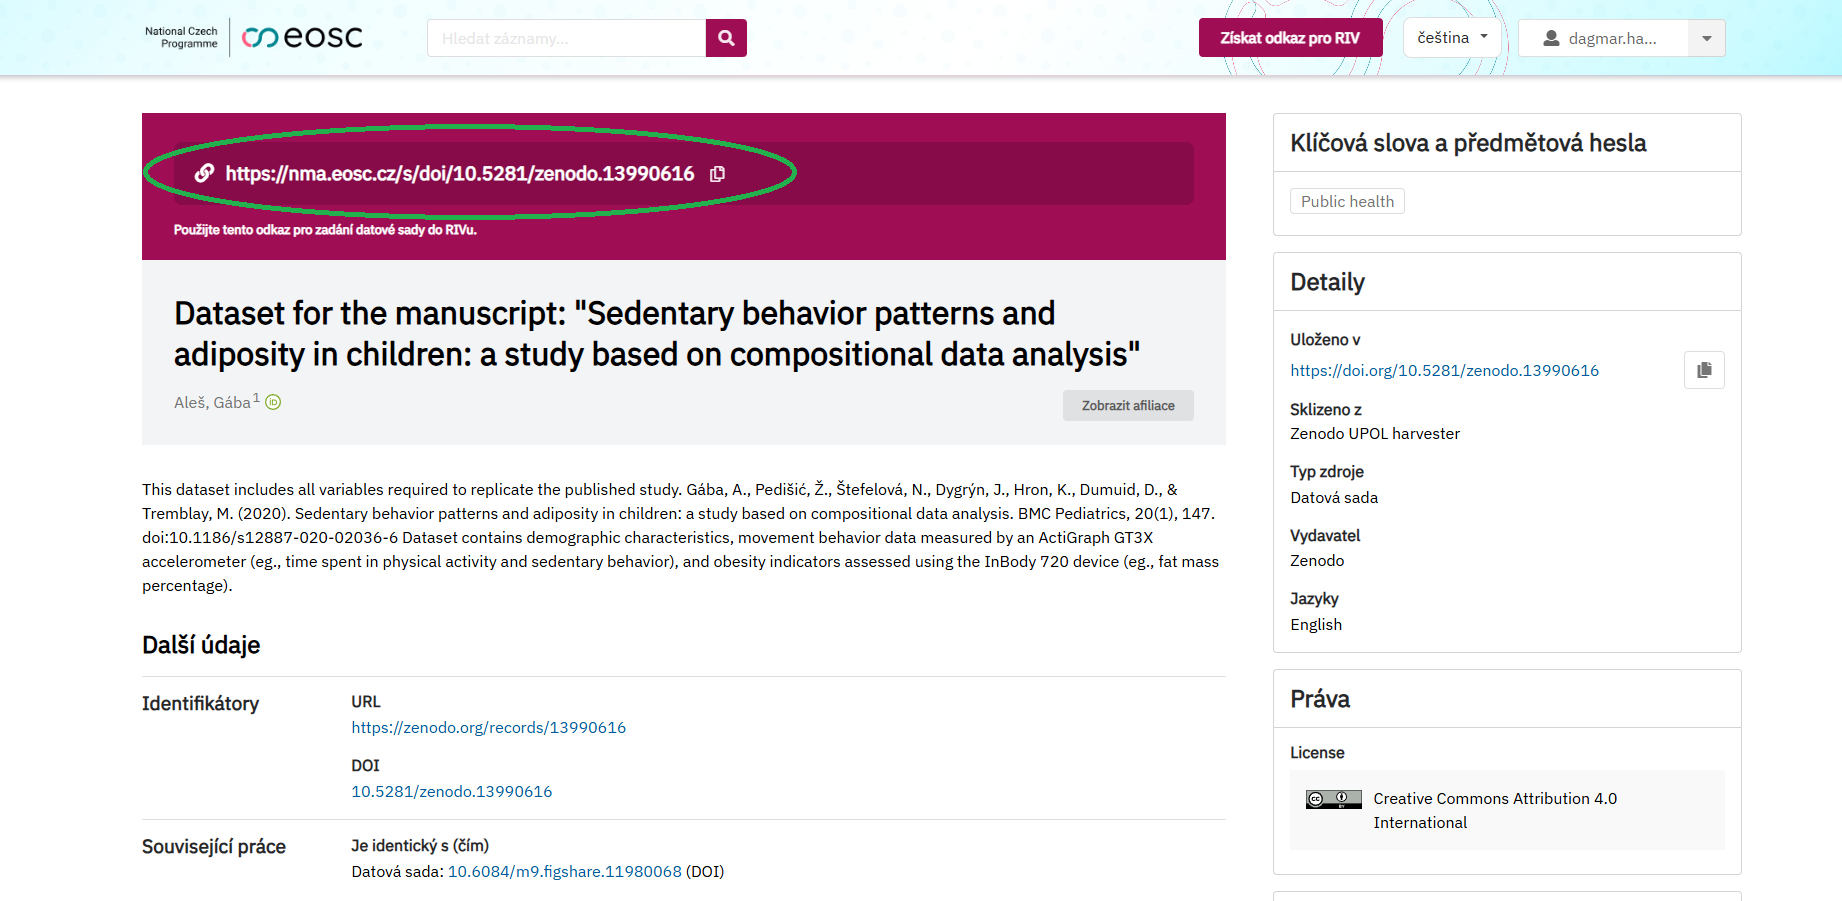Click the DOI 10.5281/zenodo.13990616 link

pos(451,792)
